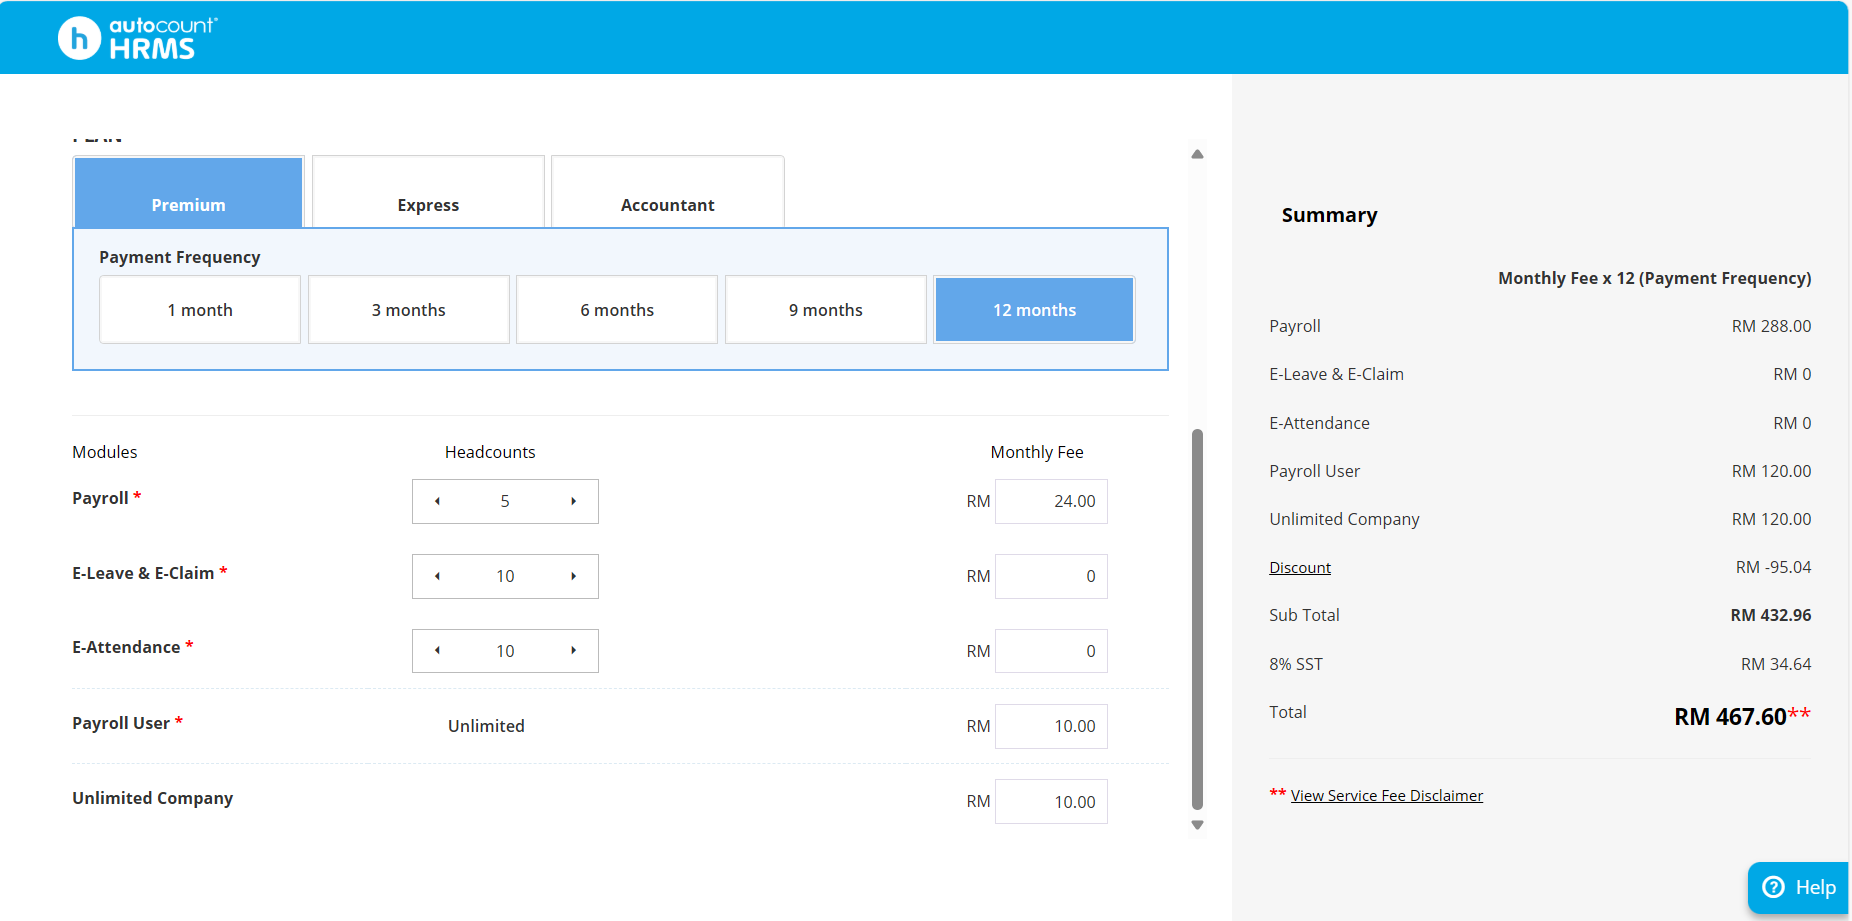The image size is (1852, 921).
Task: Click scrollbar down arrow in plan panel
Action: coord(1197,825)
